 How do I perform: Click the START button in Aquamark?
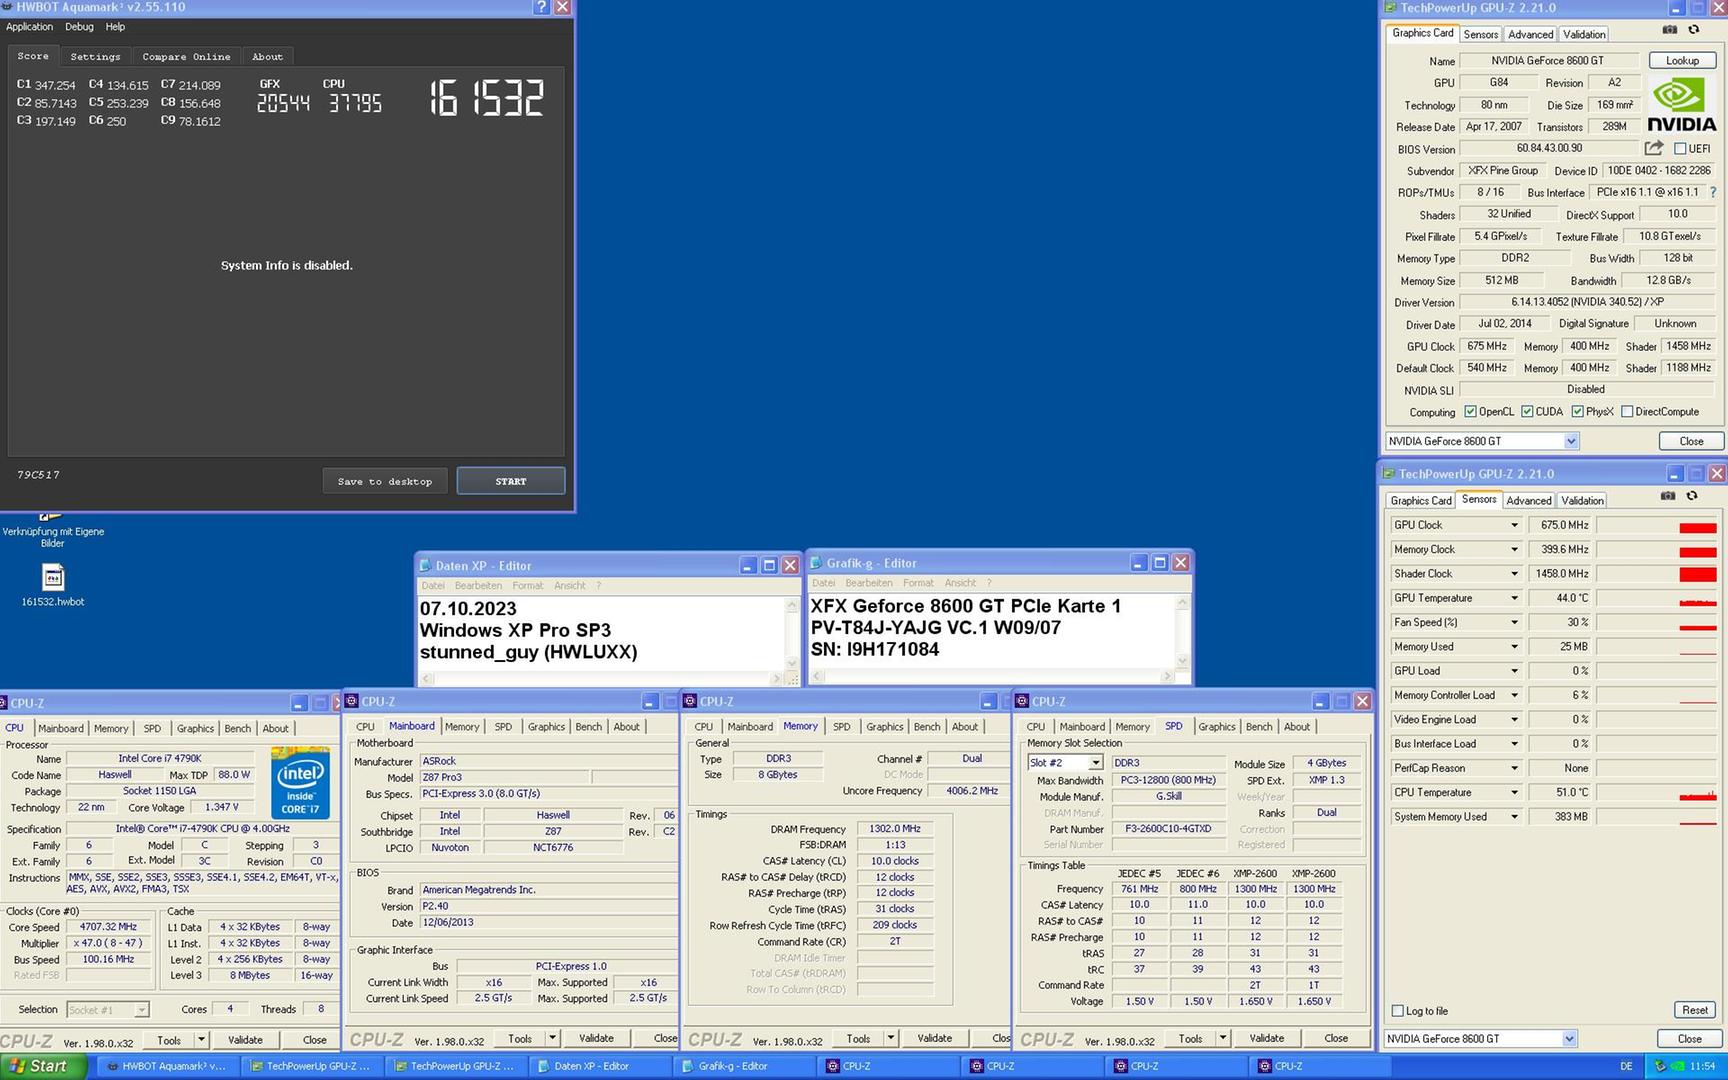511,481
